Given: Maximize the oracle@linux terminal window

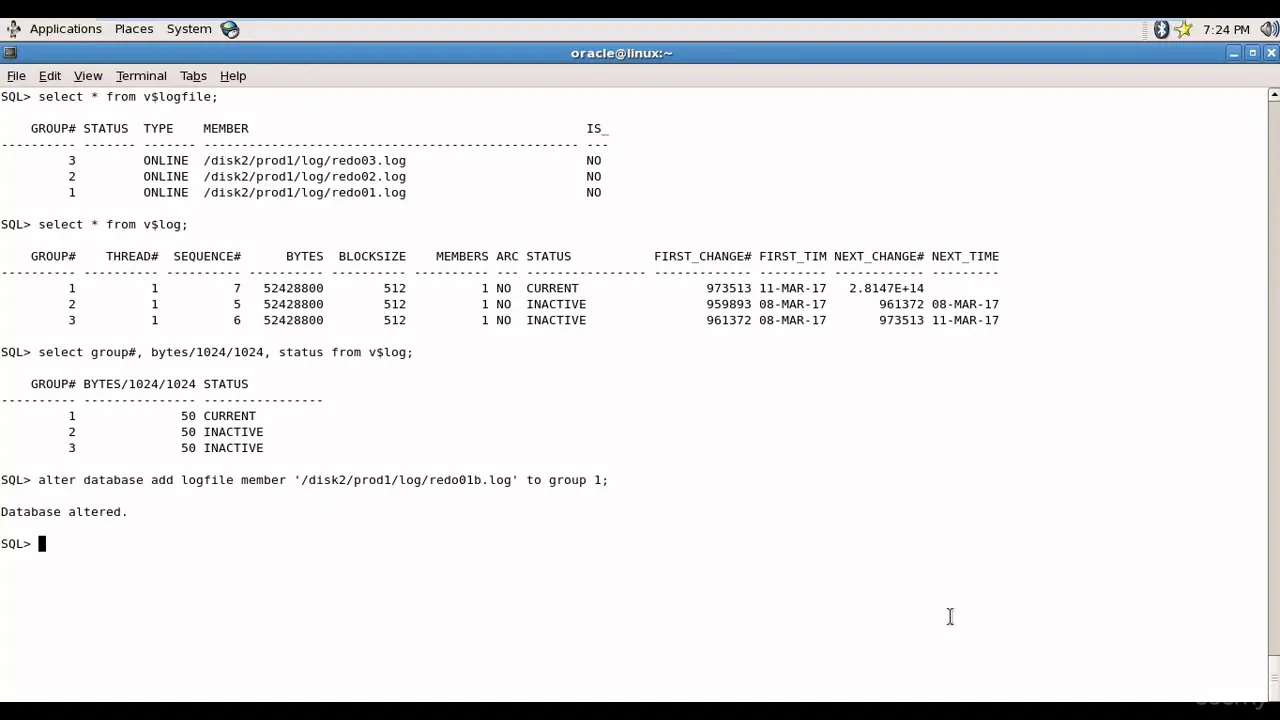Looking at the screenshot, I should point(1252,53).
